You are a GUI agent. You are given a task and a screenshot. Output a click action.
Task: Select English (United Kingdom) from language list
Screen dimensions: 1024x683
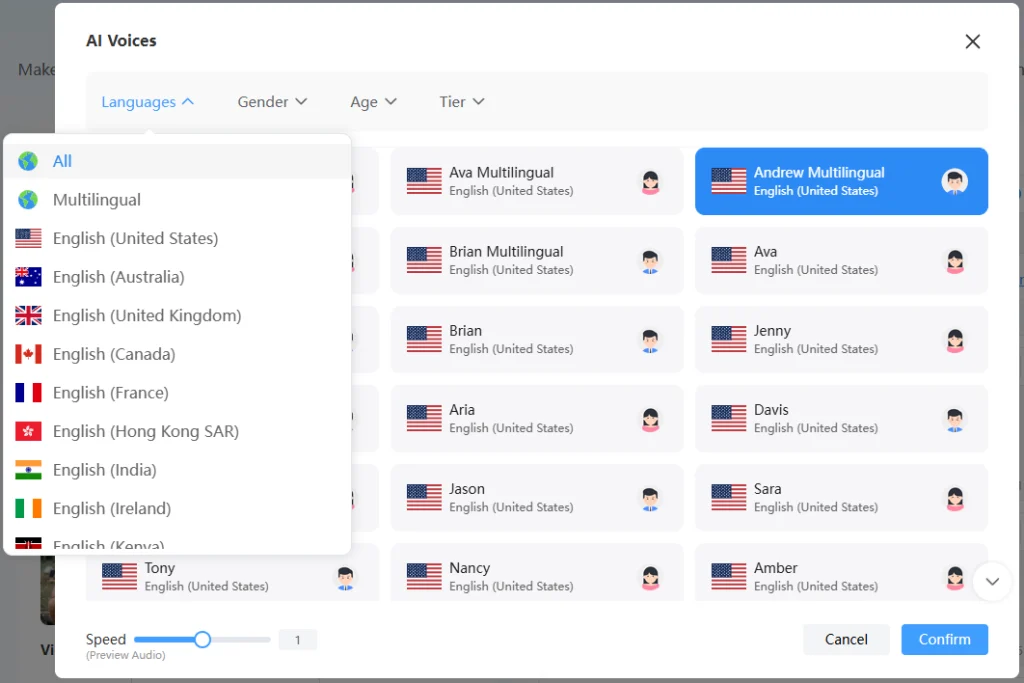147,316
